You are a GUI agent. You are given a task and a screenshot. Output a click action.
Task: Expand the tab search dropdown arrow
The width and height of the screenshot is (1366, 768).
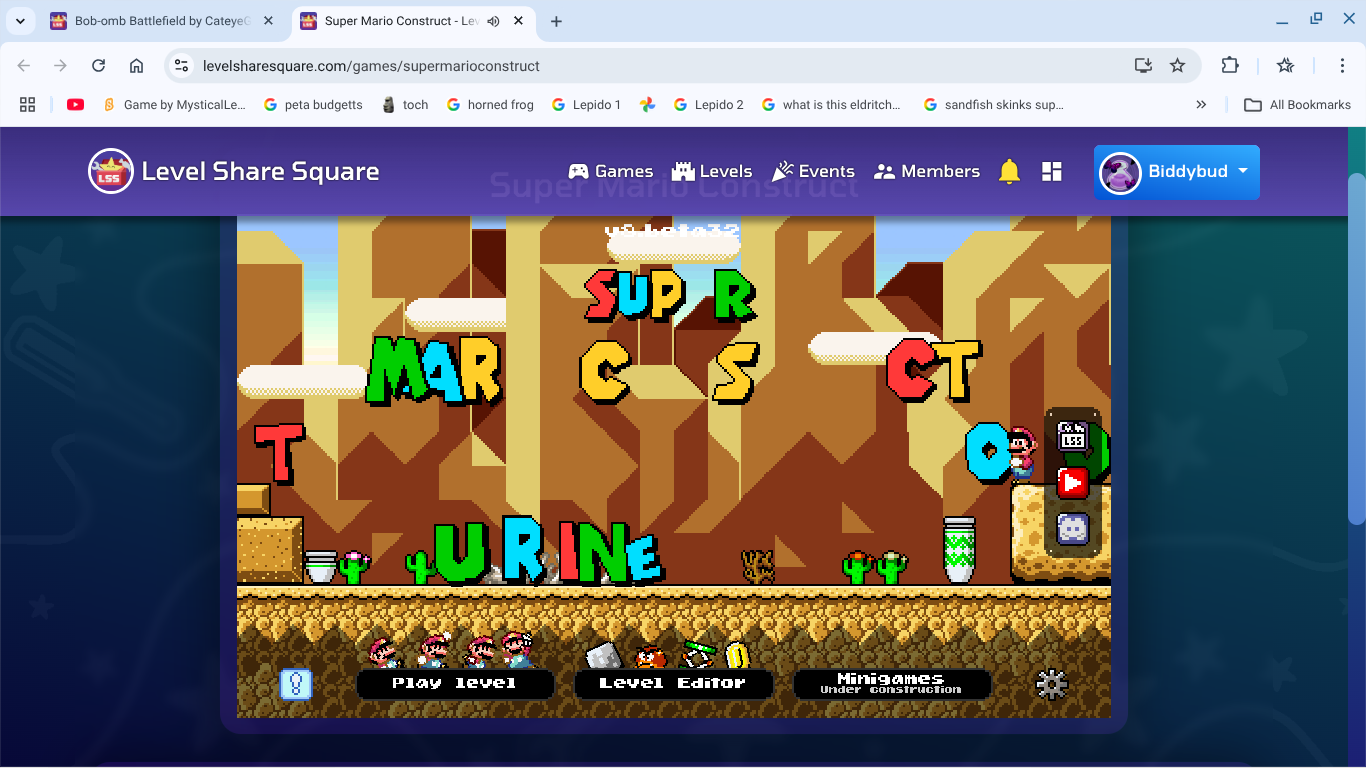tap(20, 21)
